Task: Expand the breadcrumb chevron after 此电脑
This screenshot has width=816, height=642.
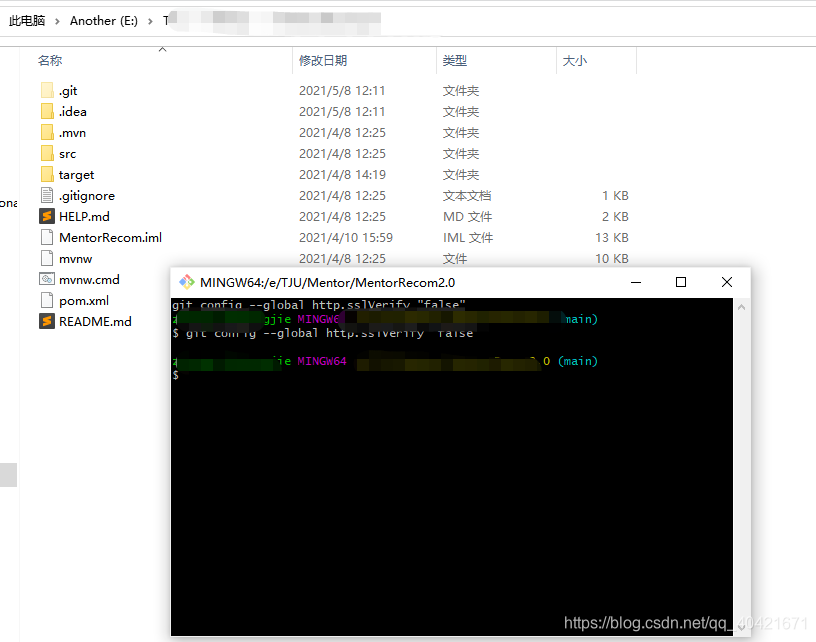Action: pyautogui.click(x=56, y=20)
